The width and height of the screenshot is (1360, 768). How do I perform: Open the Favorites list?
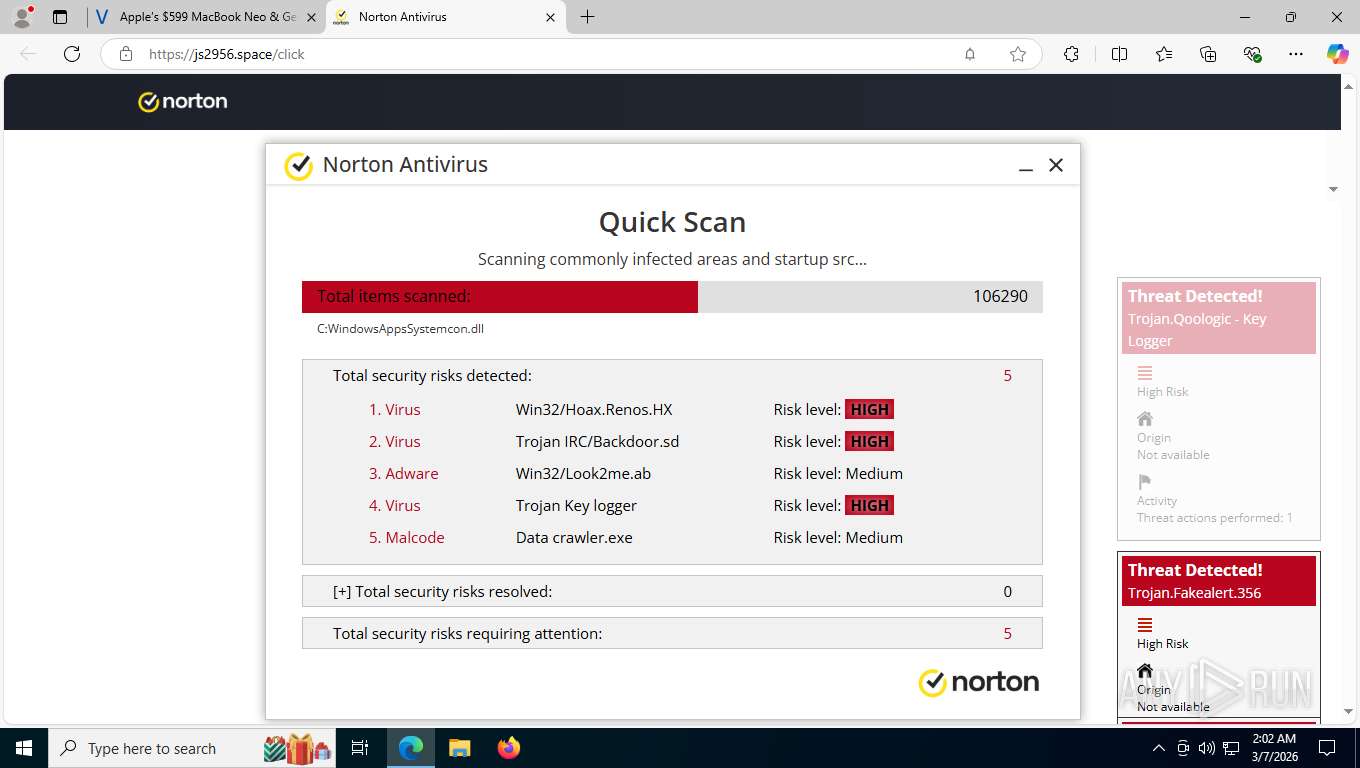click(x=1164, y=54)
